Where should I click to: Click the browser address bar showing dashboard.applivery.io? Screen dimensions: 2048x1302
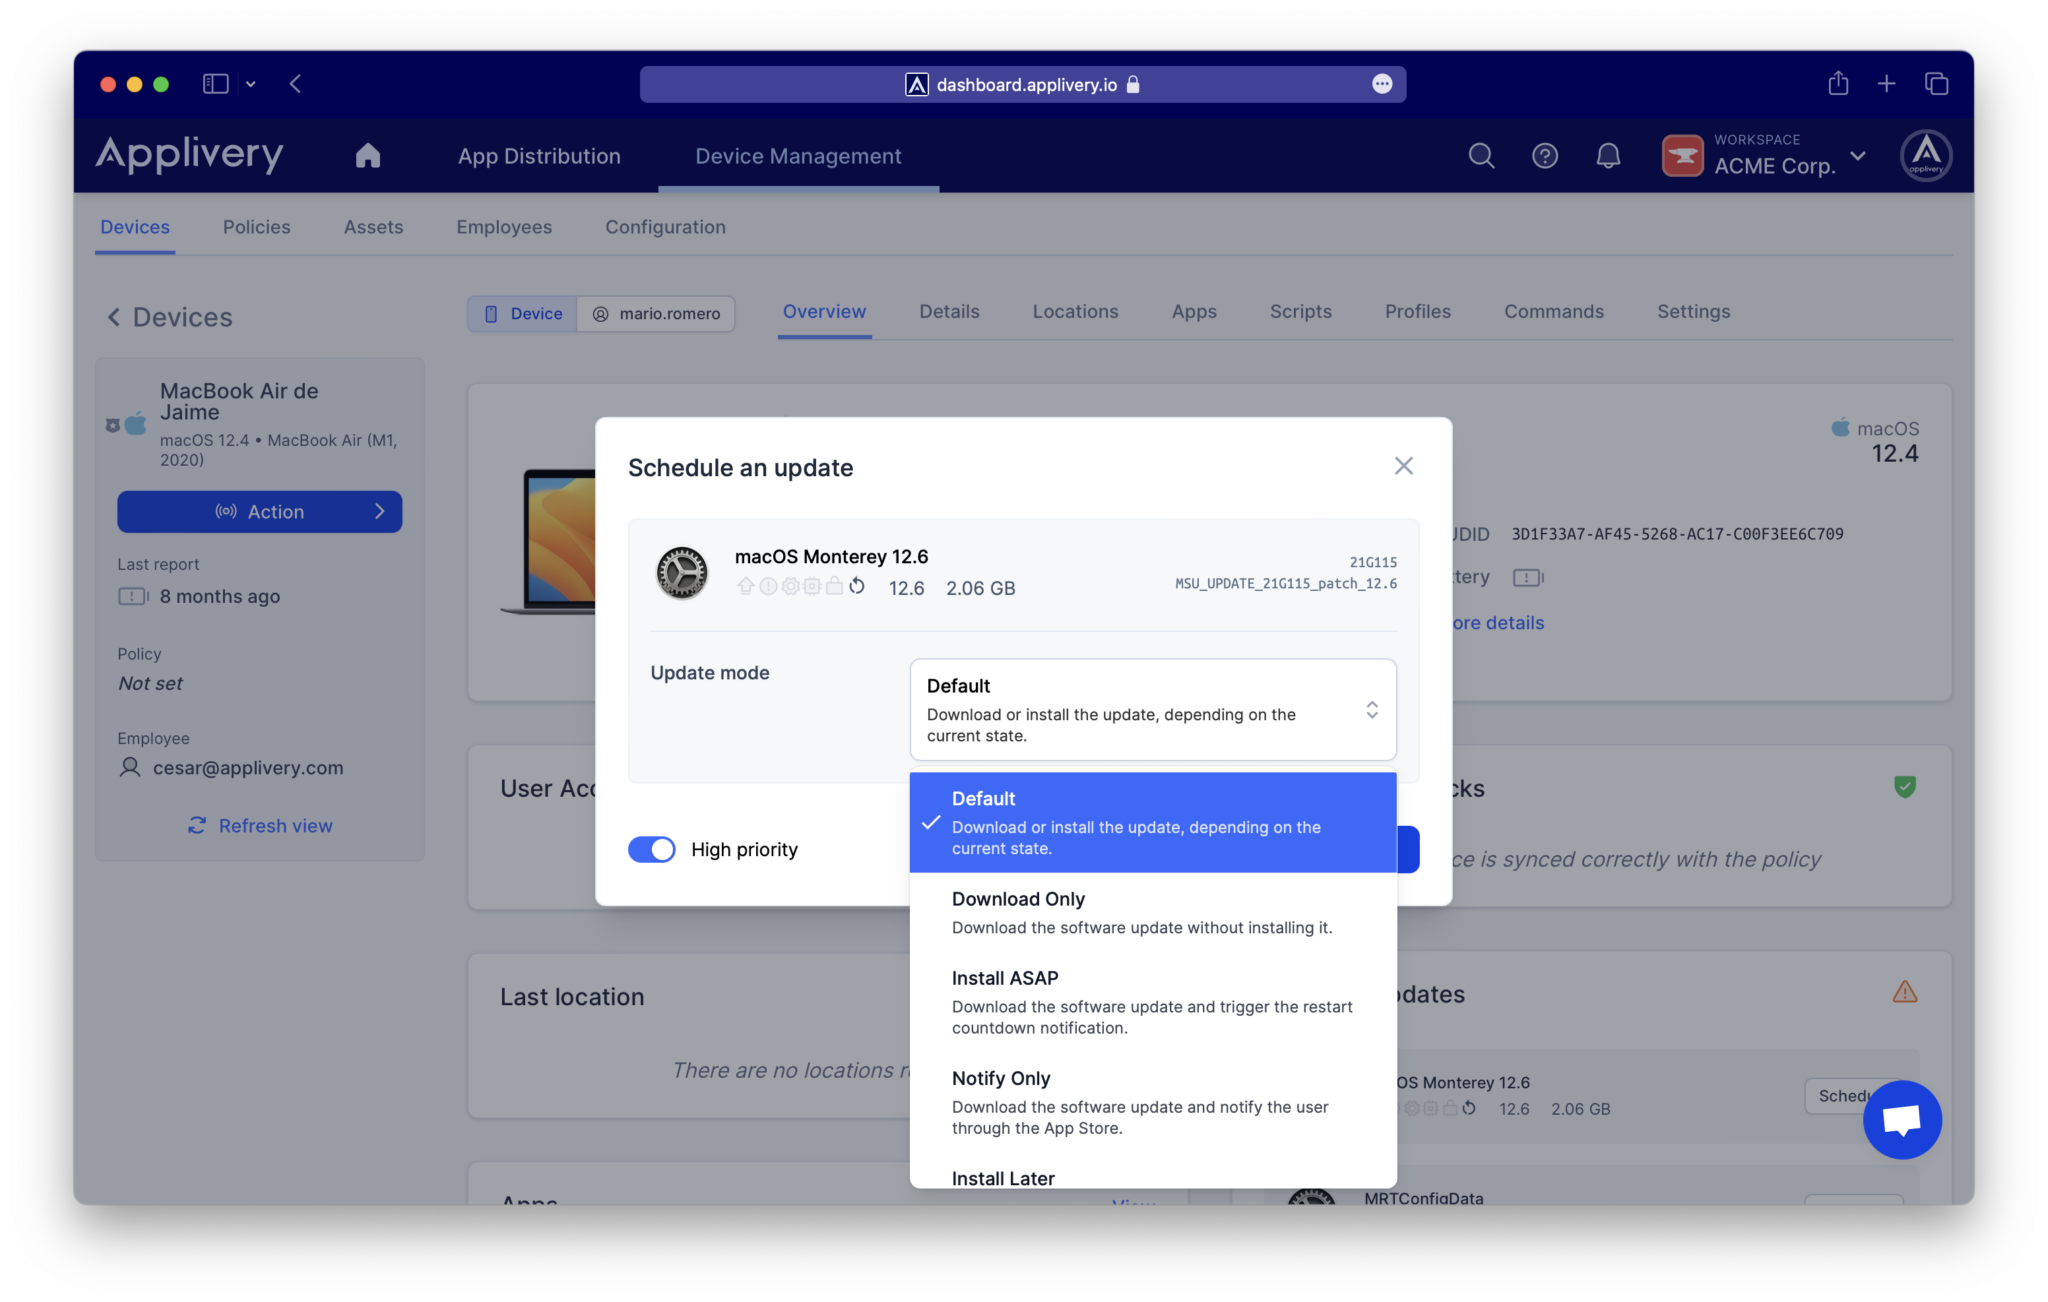(1024, 84)
